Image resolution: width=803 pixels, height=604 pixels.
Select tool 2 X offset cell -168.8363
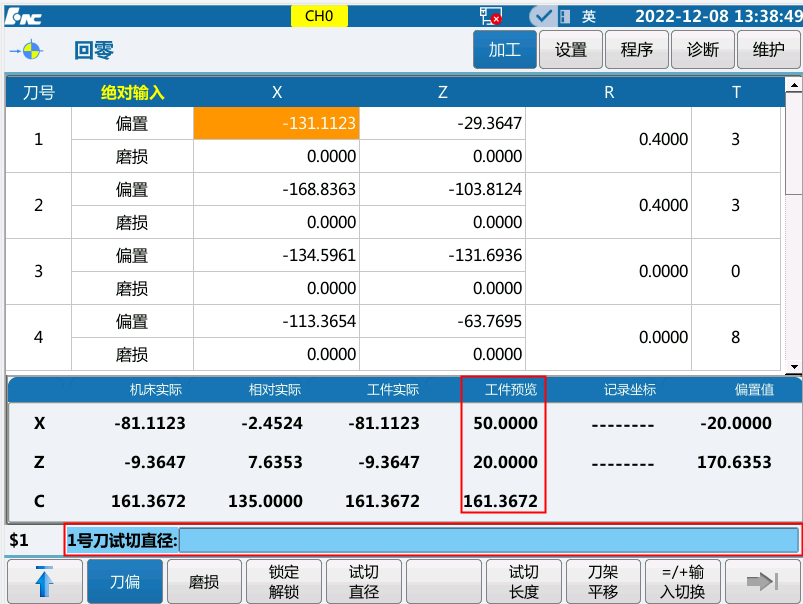pos(277,189)
